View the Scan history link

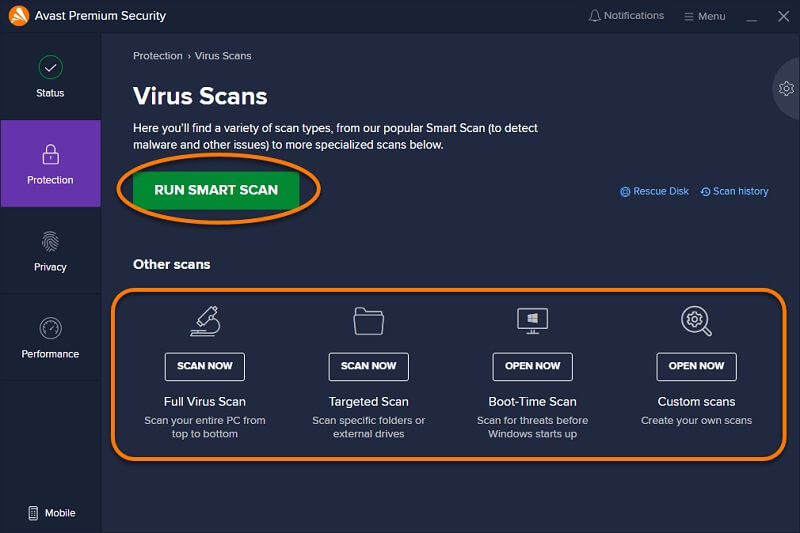pyautogui.click(x=740, y=191)
